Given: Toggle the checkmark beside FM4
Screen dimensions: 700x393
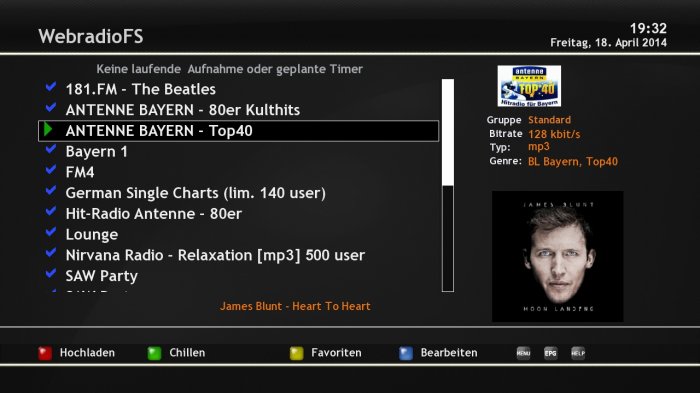Looking at the screenshot, I should pyautogui.click(x=51, y=170).
